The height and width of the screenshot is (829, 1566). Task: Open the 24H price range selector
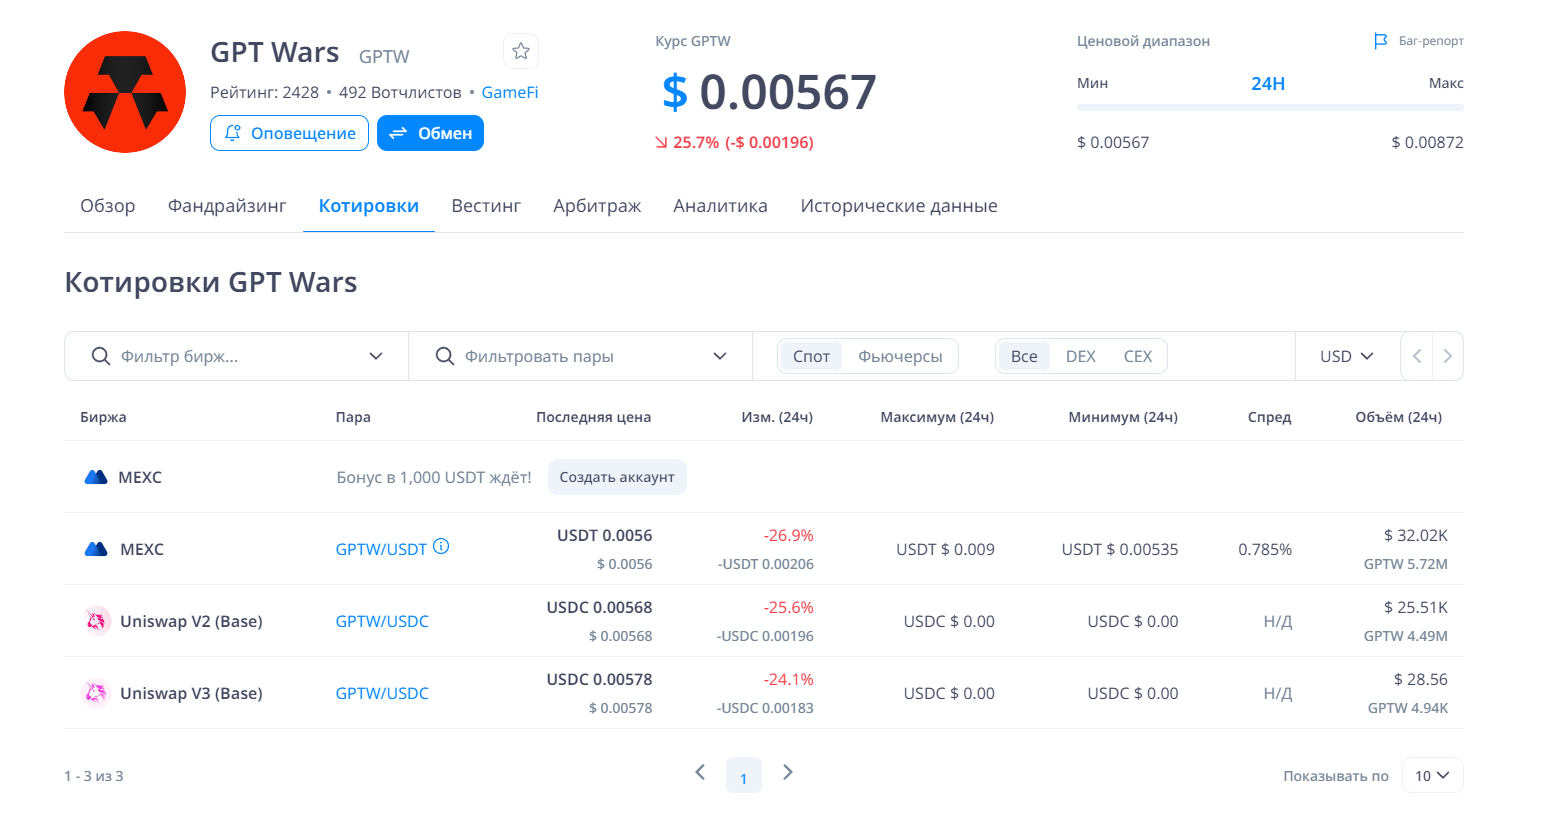[1268, 84]
